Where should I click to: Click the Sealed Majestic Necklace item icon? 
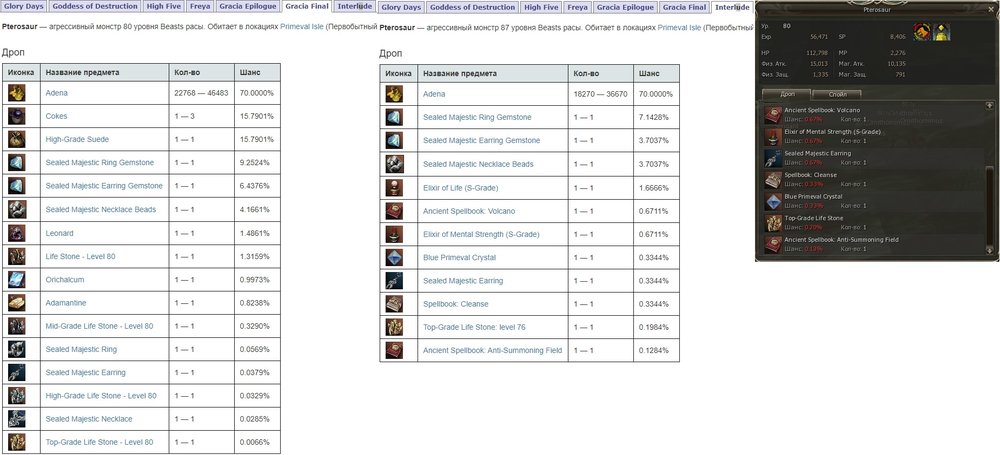[x=17, y=418]
